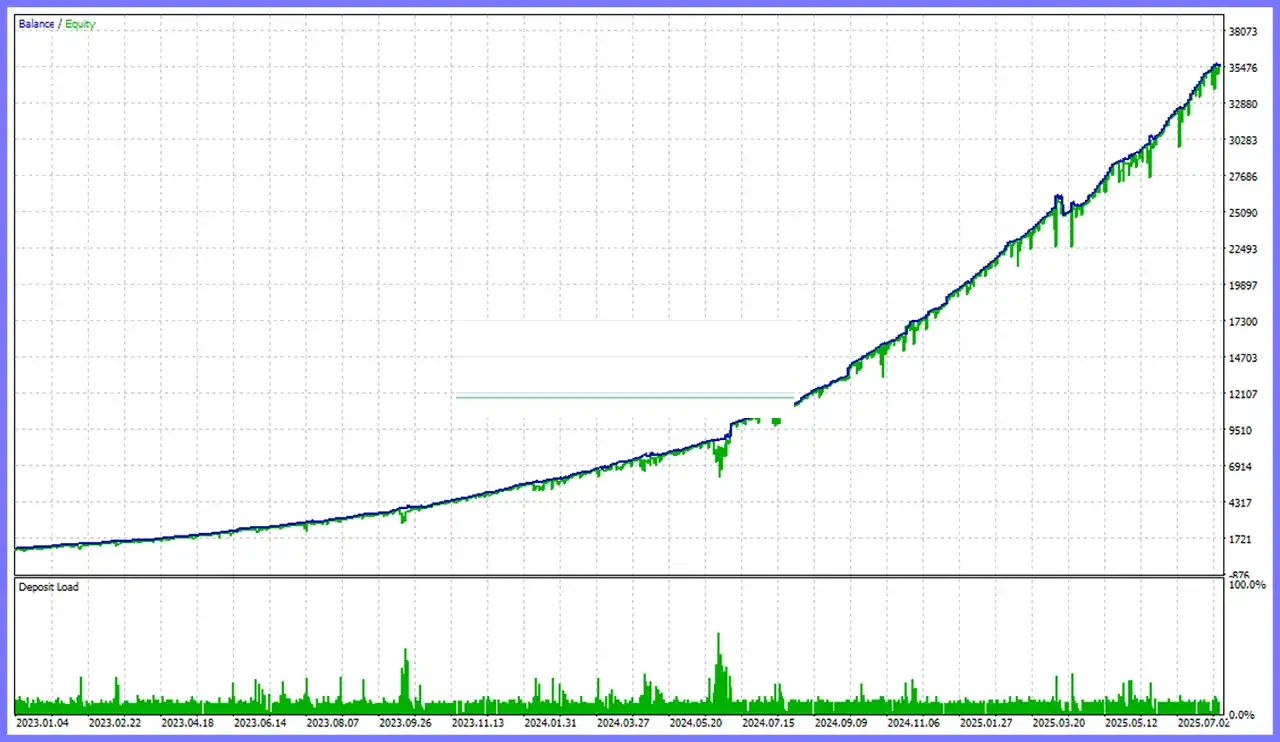Screen dimensions: 1280x742
Task: Select the 2023.09.26 date label
Action: coord(406,722)
